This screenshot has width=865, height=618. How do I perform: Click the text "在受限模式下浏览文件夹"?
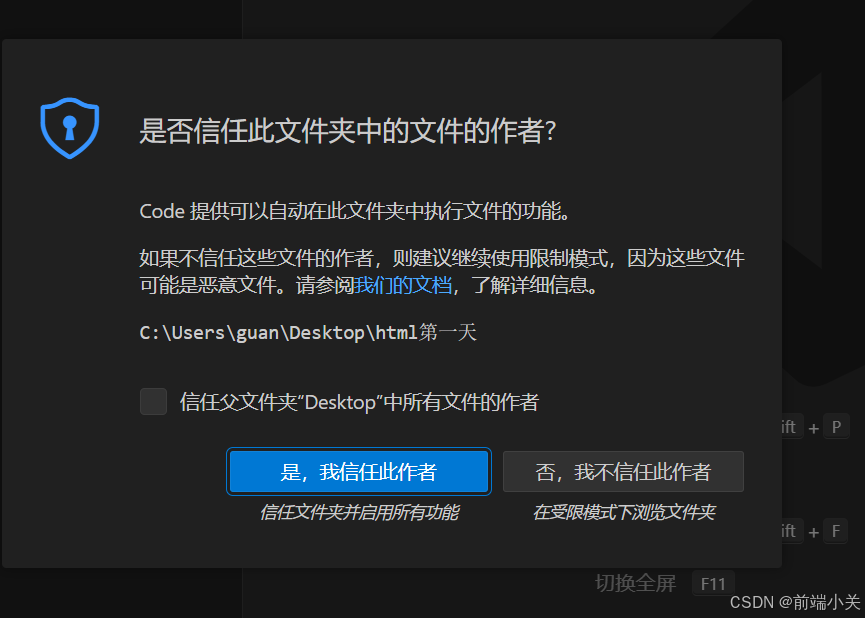pyautogui.click(x=623, y=513)
